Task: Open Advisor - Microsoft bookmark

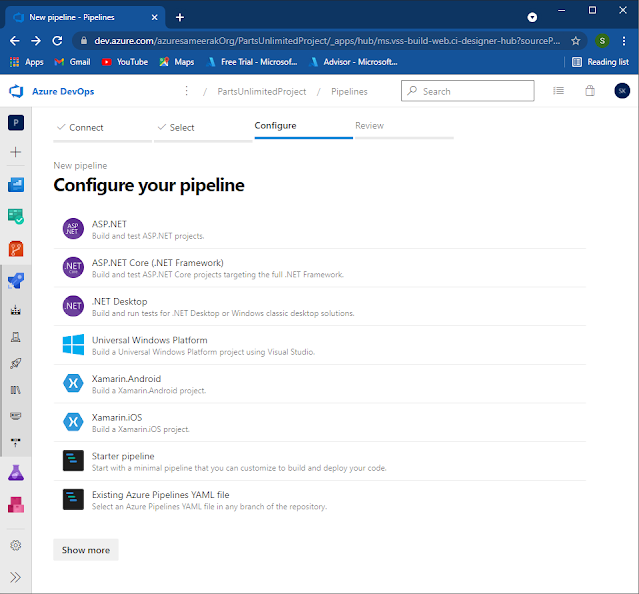Action: pos(353,62)
